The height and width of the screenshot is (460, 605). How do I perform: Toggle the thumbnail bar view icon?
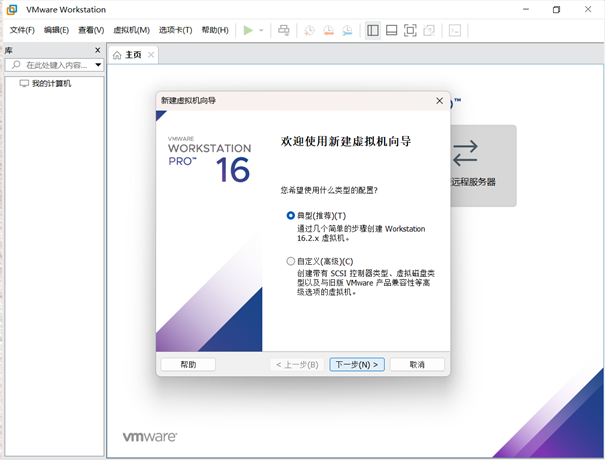tap(391, 30)
